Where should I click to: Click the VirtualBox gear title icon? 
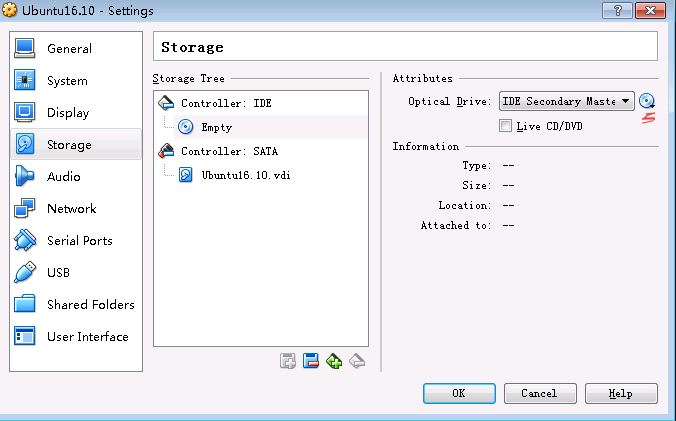pyautogui.click(x=9, y=10)
